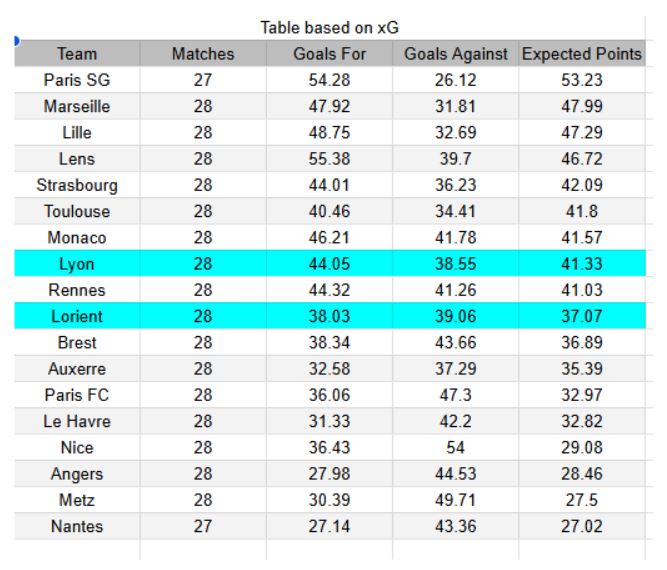Click the Strasbourg team cell
This screenshot has height=570, width=667.
pyautogui.click(x=77, y=185)
